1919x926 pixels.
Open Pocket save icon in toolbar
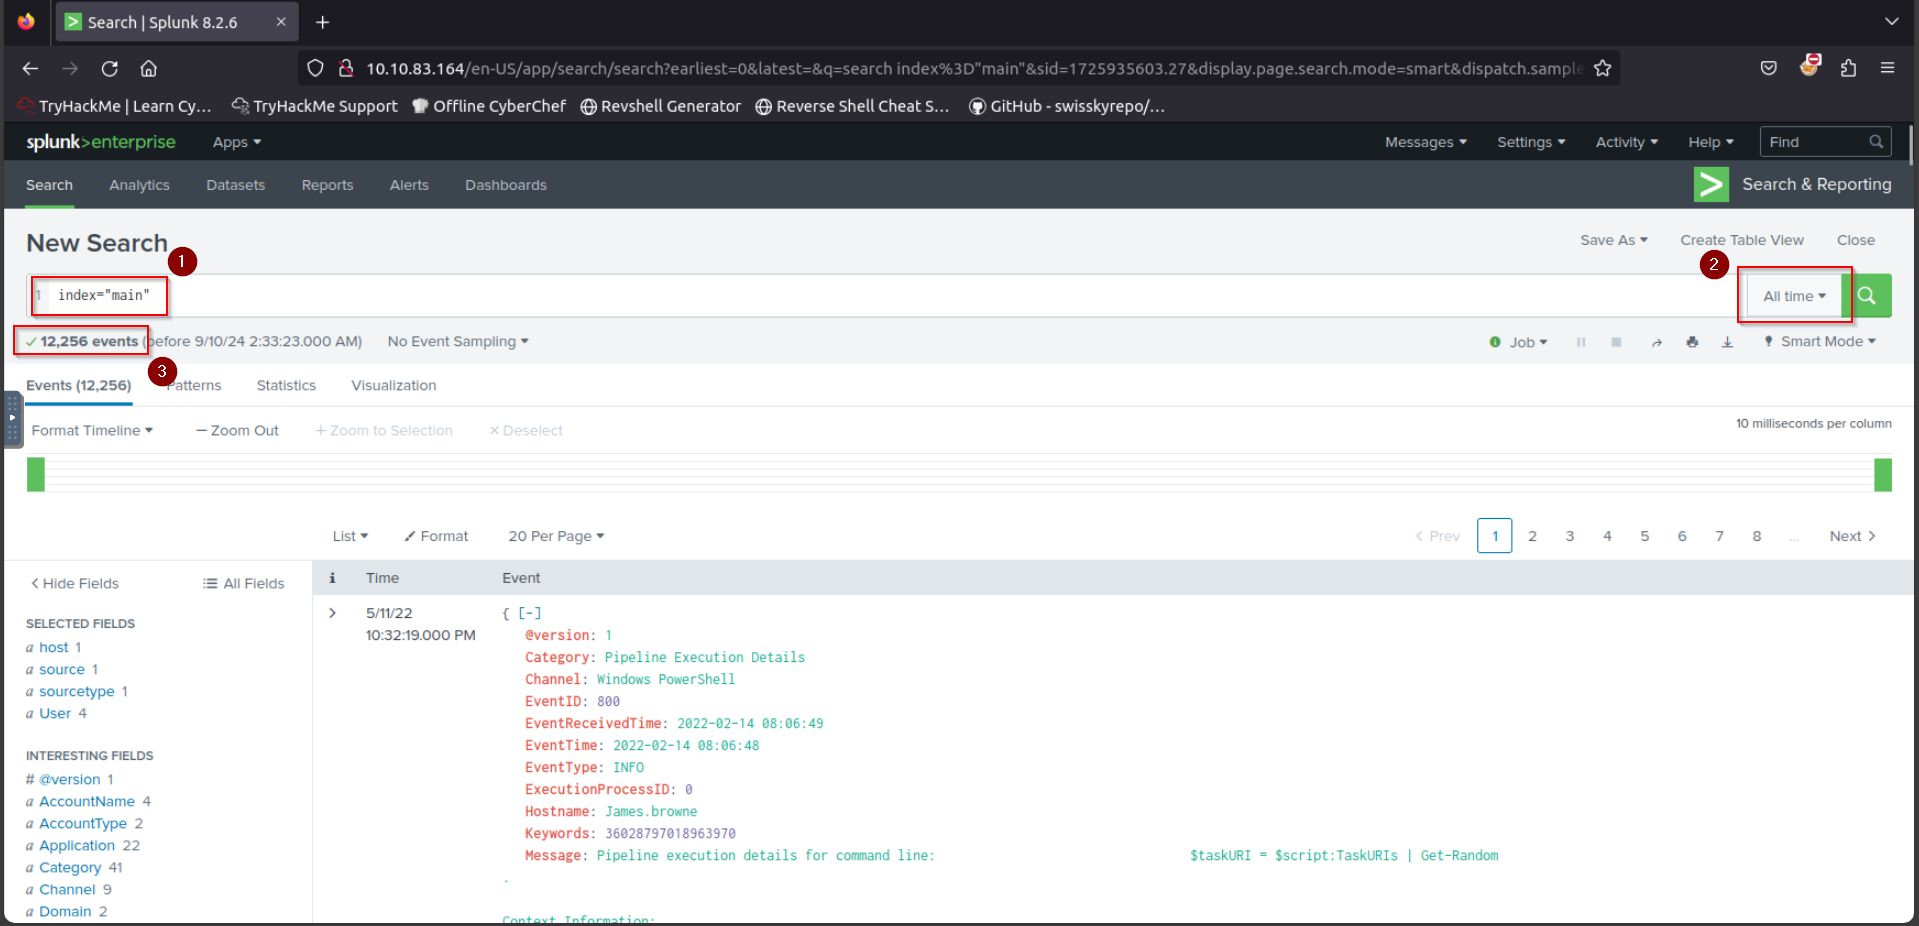[1769, 68]
